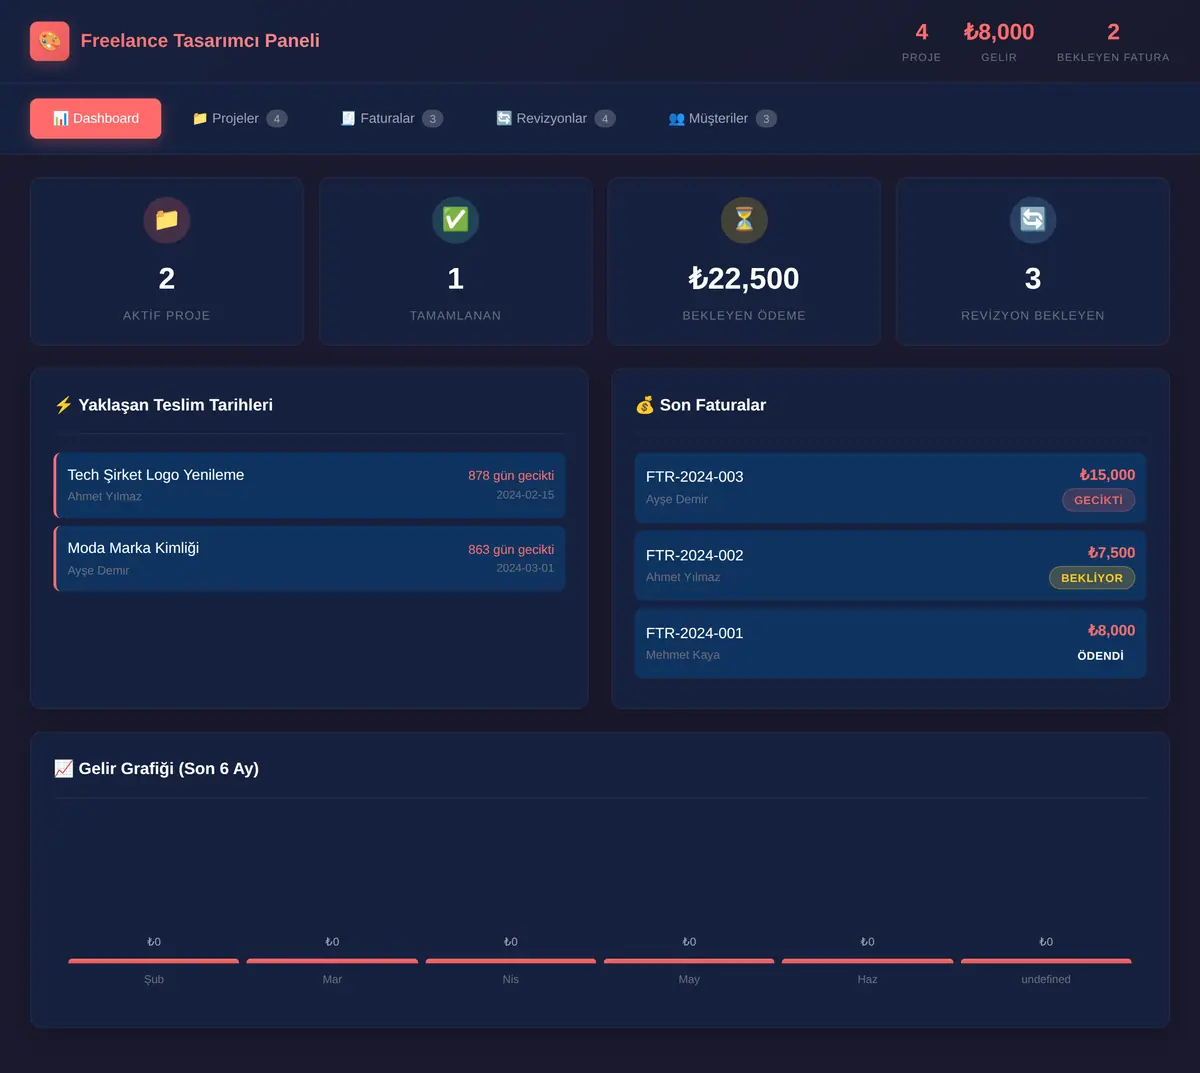This screenshot has width=1200, height=1073.
Task: Click the Revizyon Bekleyen stat card
Action: tap(1033, 262)
